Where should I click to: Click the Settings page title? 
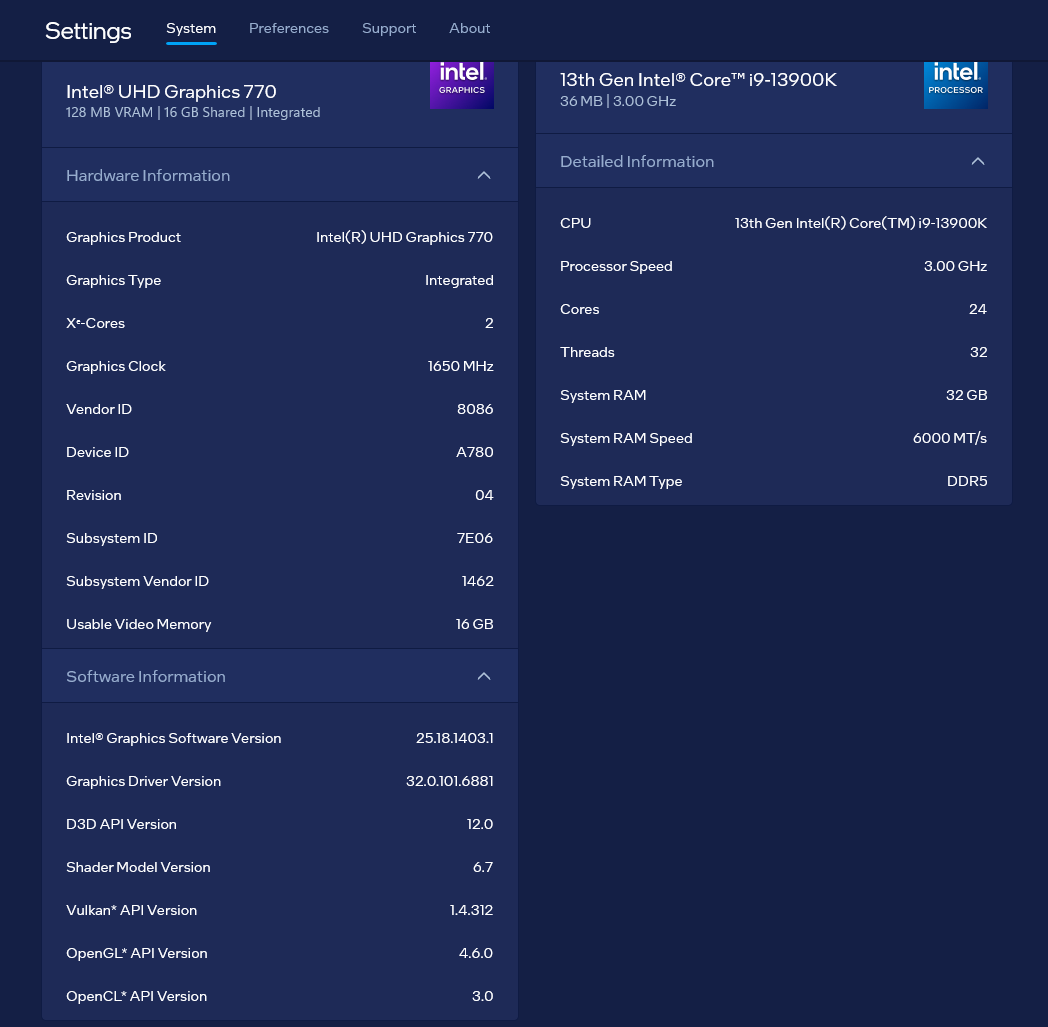pos(88,31)
